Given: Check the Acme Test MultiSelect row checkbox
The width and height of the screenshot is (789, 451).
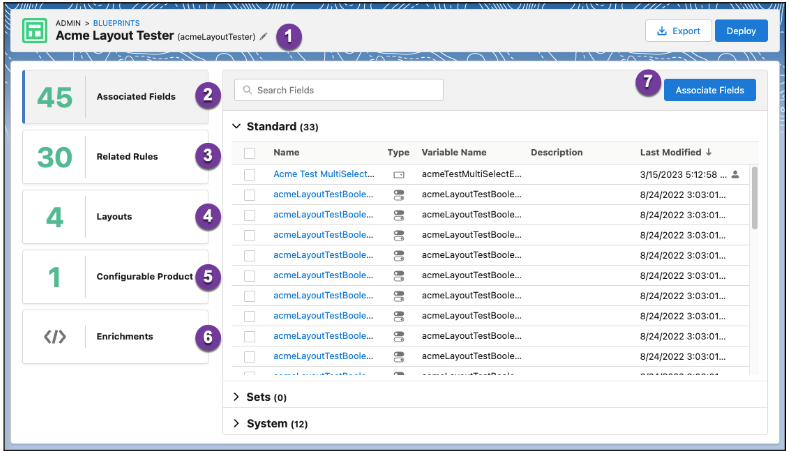Looking at the screenshot, I should [250, 175].
